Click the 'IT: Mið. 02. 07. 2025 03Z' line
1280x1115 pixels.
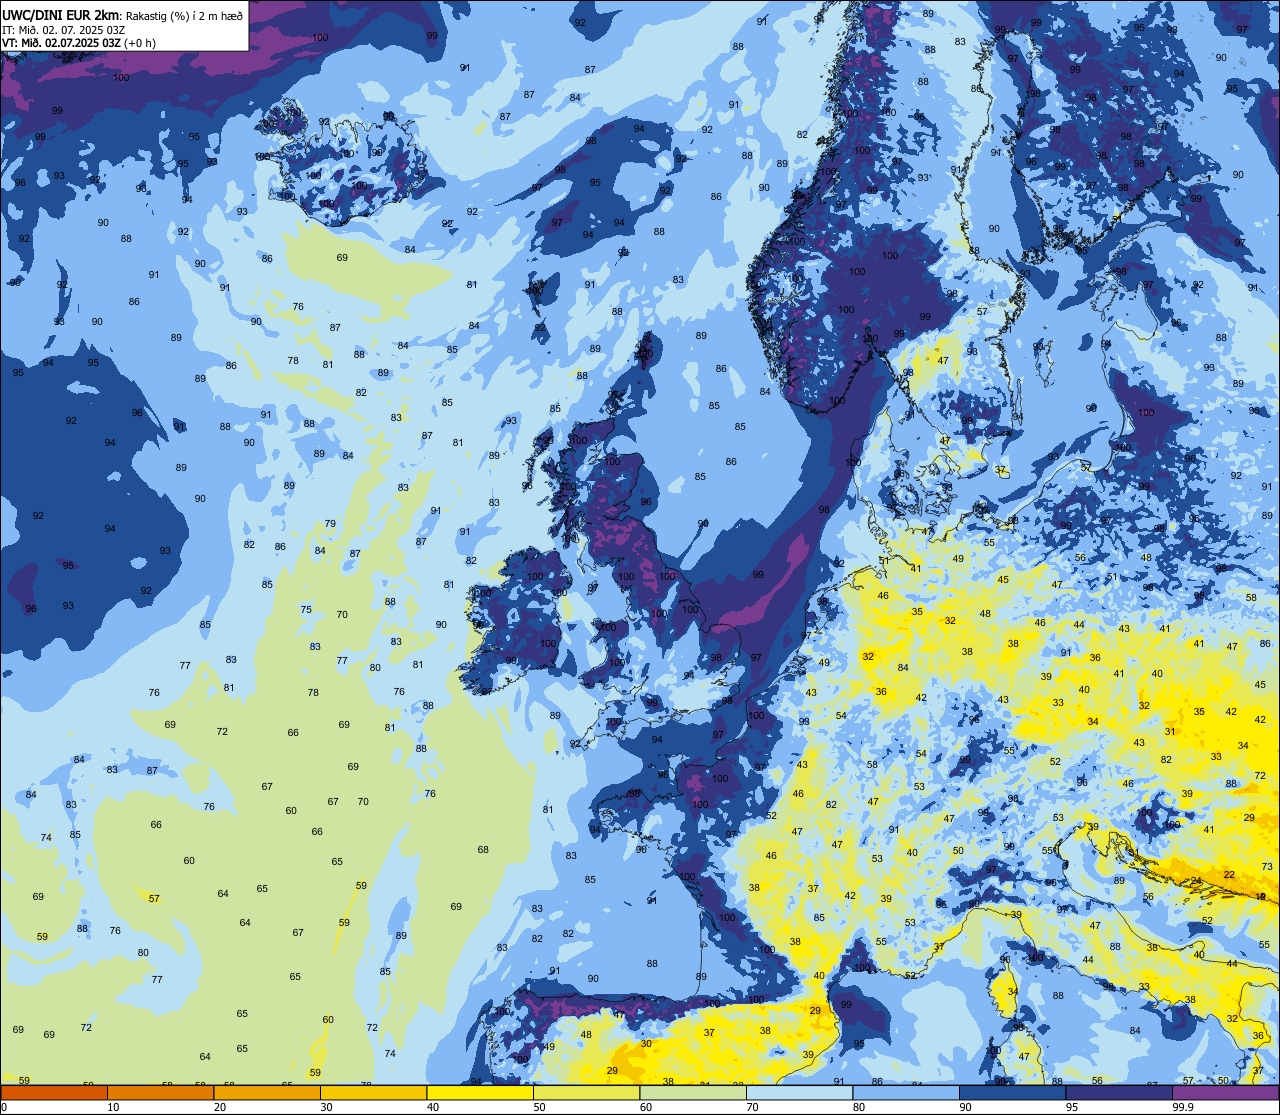coord(63,29)
